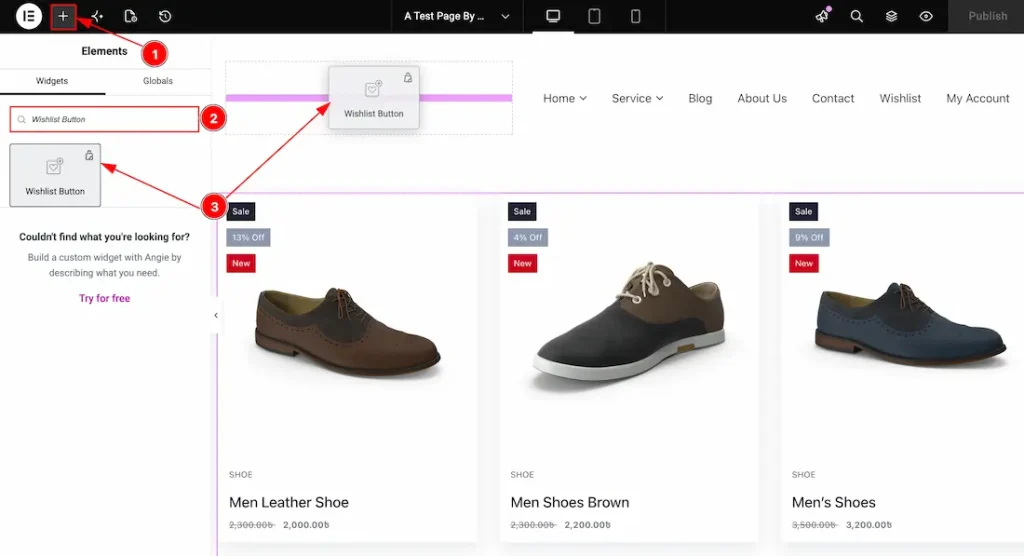Viewport: 1024px width, 556px height.
Task: Click the Elements panel heading
Action: [104, 51]
